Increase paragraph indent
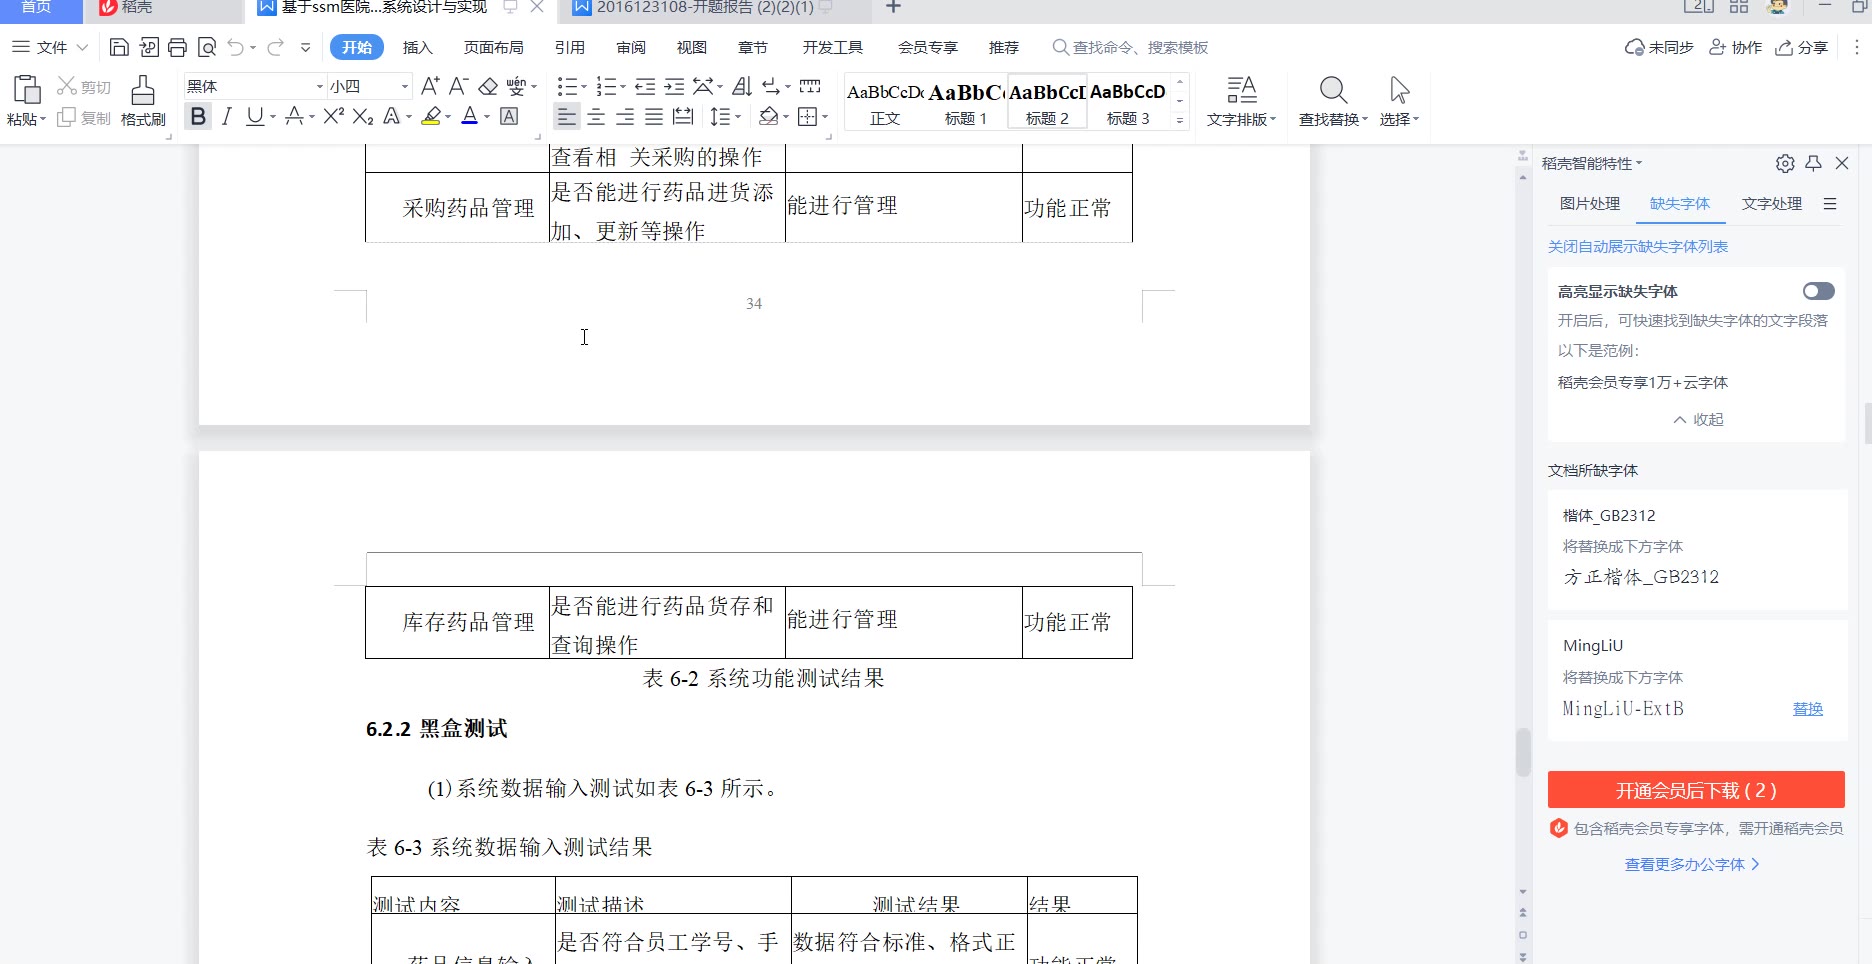 click(675, 86)
